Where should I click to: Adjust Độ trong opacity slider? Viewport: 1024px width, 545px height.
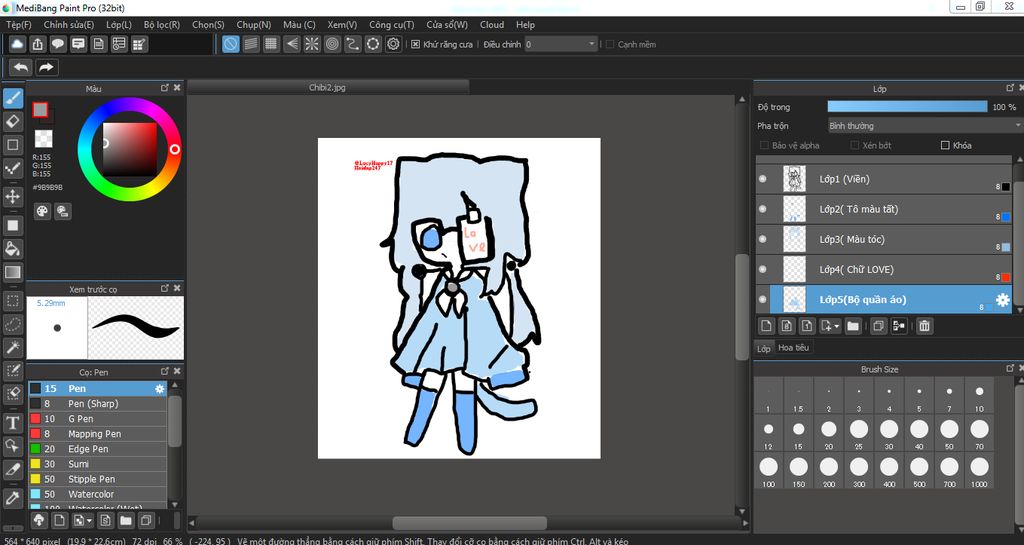click(x=907, y=106)
